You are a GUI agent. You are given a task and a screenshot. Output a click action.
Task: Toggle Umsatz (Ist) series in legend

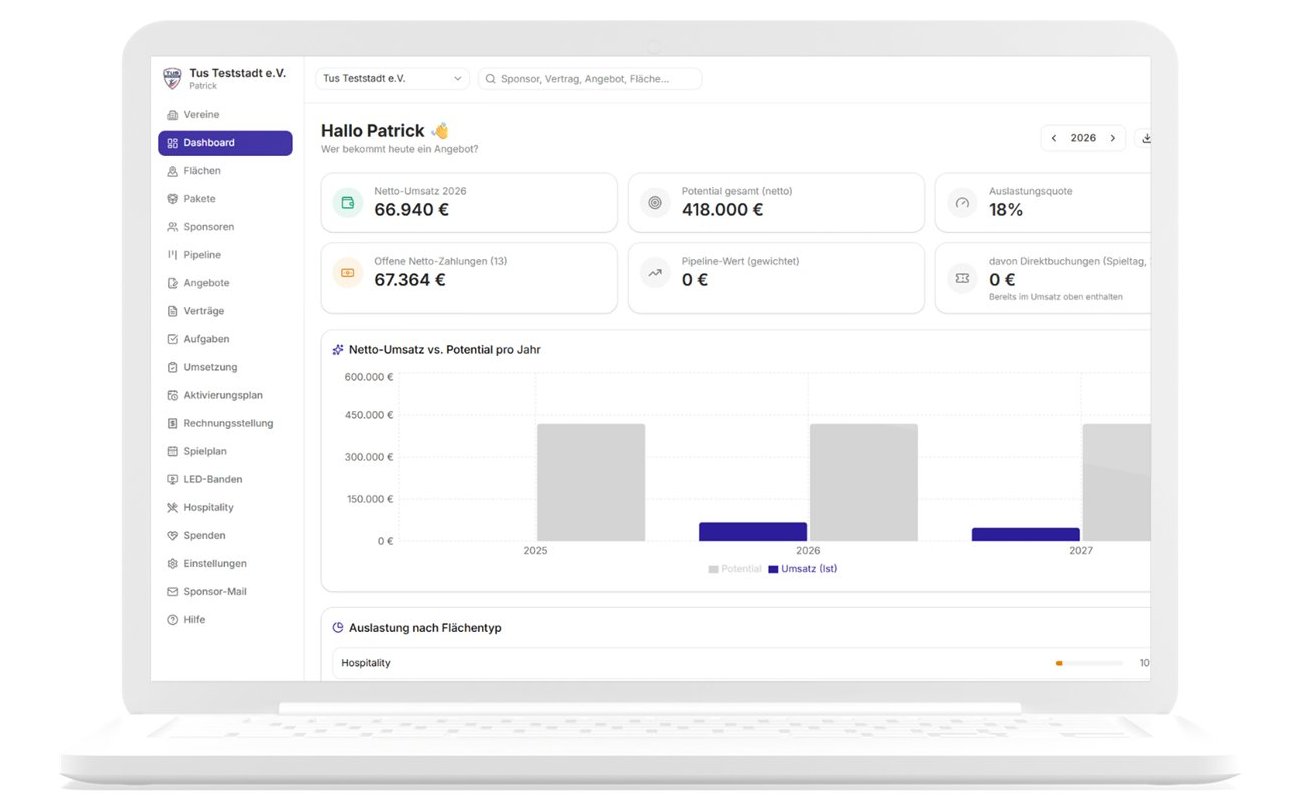(803, 569)
